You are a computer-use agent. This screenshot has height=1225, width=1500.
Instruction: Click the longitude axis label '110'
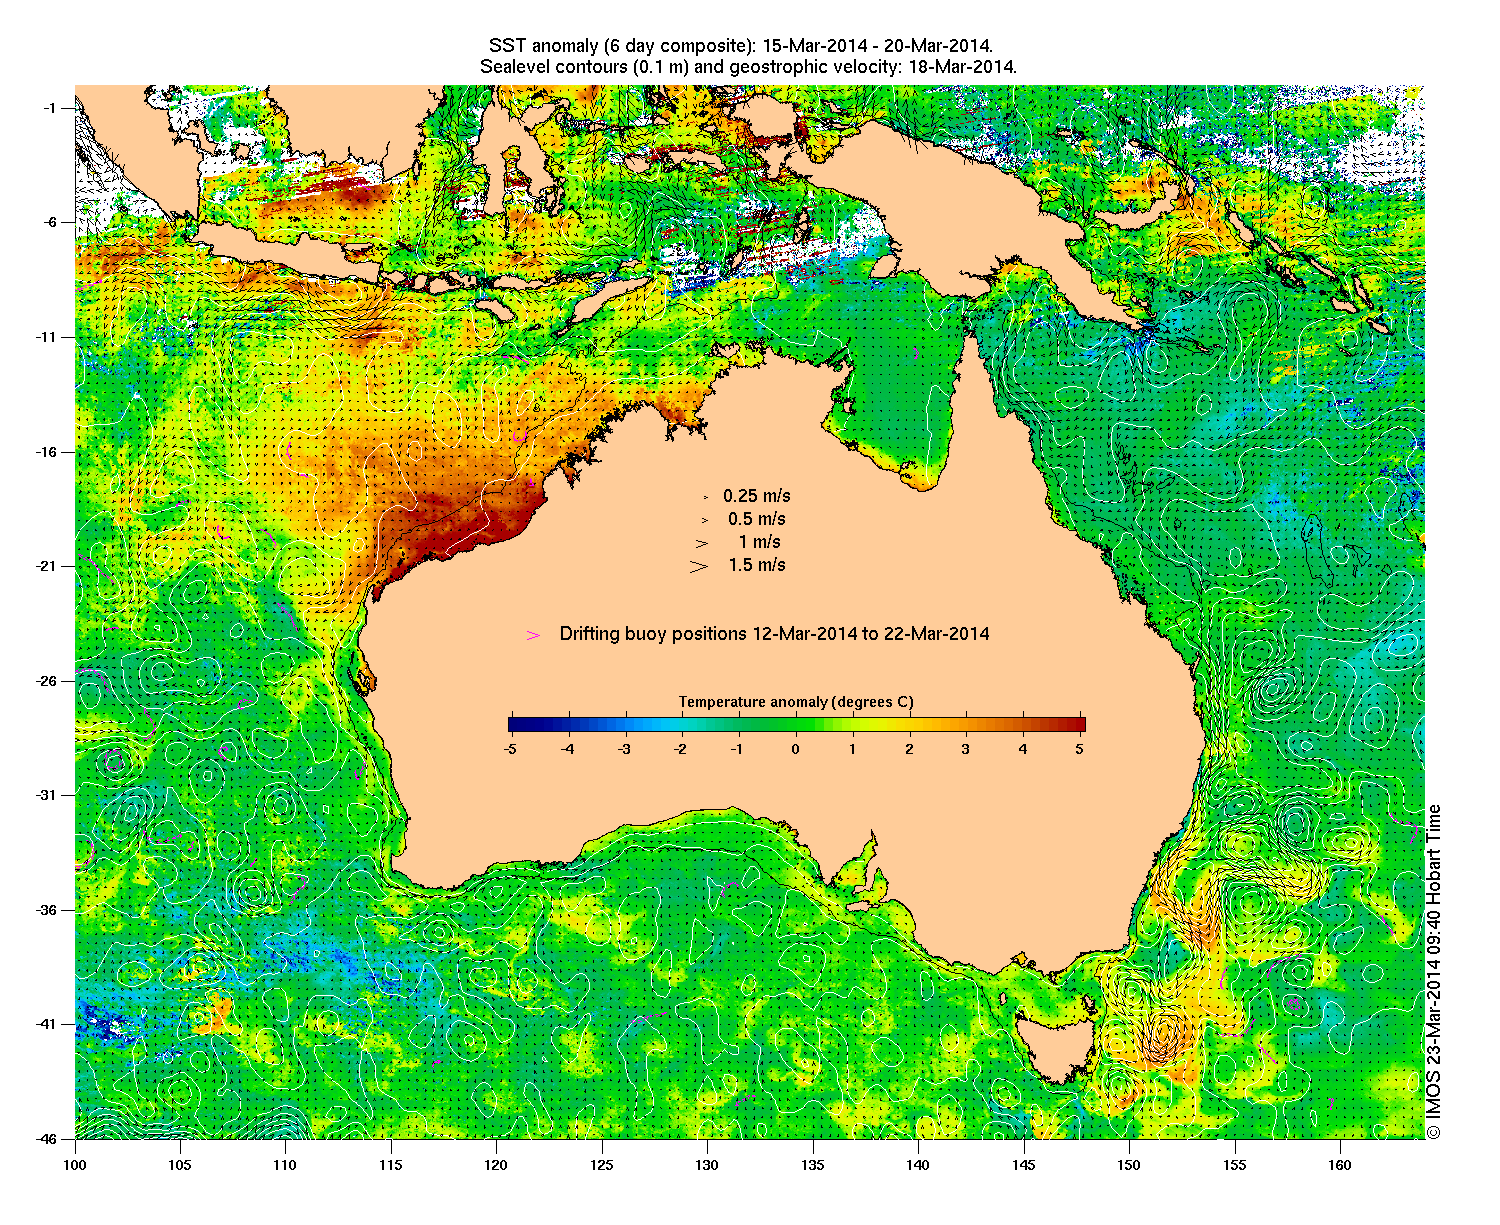(285, 1165)
